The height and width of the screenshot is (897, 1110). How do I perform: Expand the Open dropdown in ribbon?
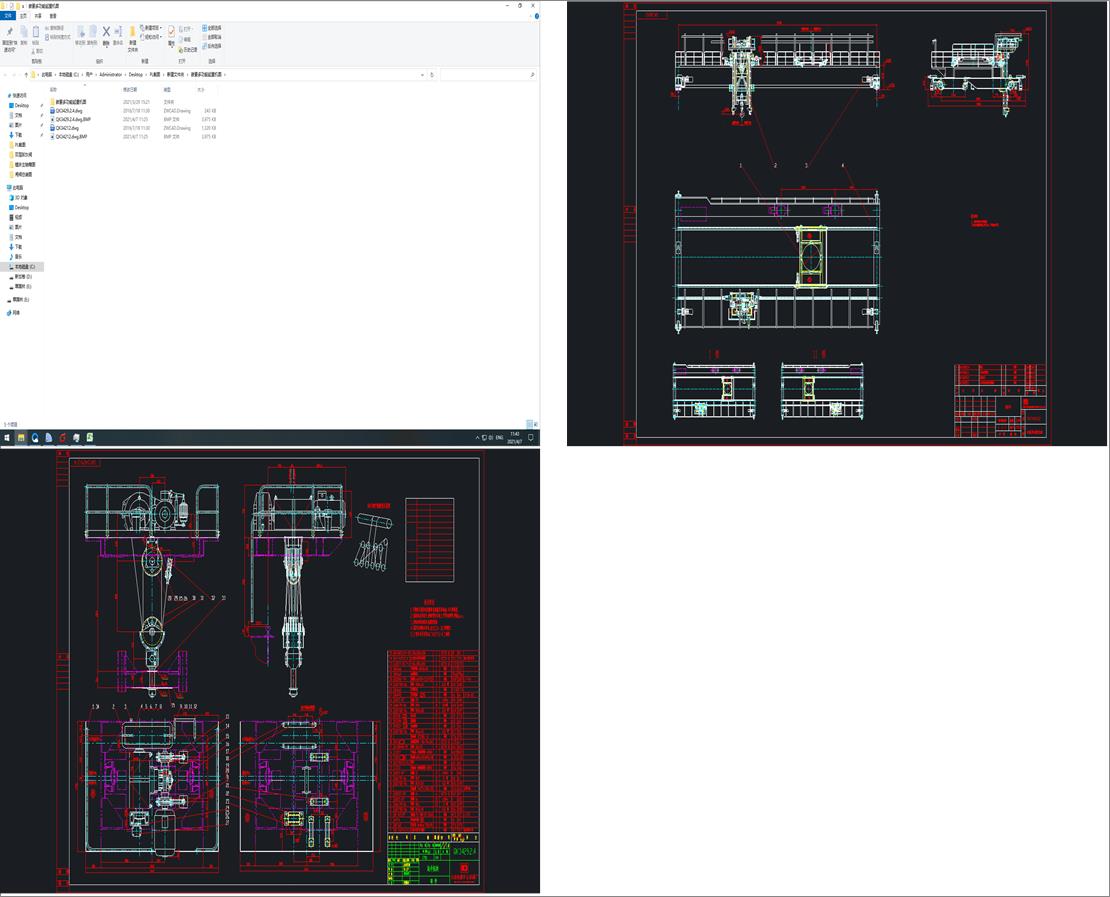(186, 29)
